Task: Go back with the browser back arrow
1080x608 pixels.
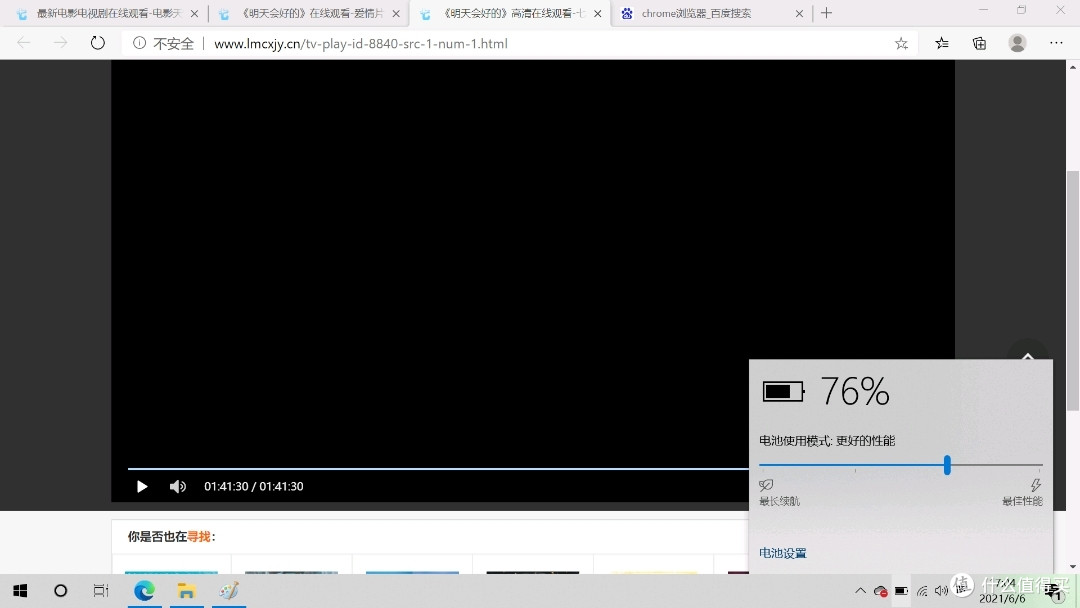Action: (x=23, y=43)
